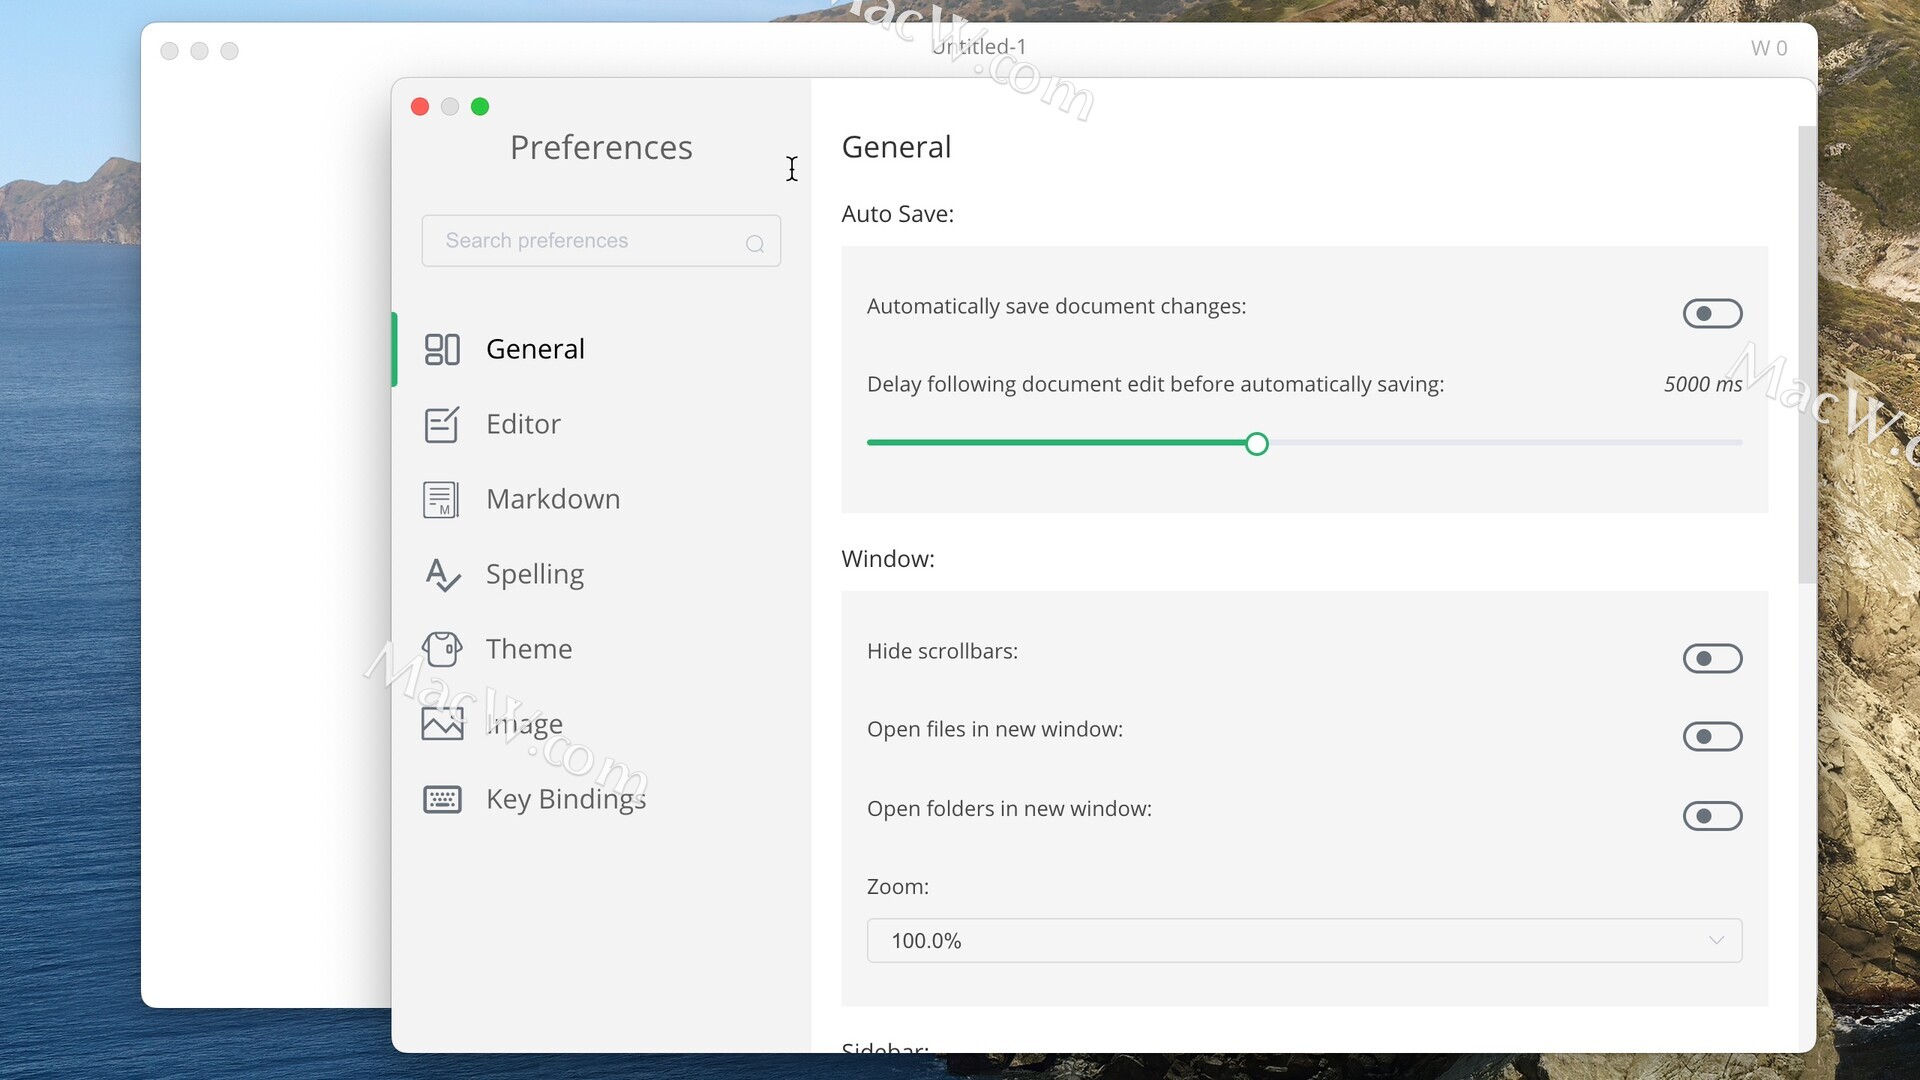Click the Markdown document icon
This screenshot has height=1080, width=1920.
pyautogui.click(x=441, y=499)
